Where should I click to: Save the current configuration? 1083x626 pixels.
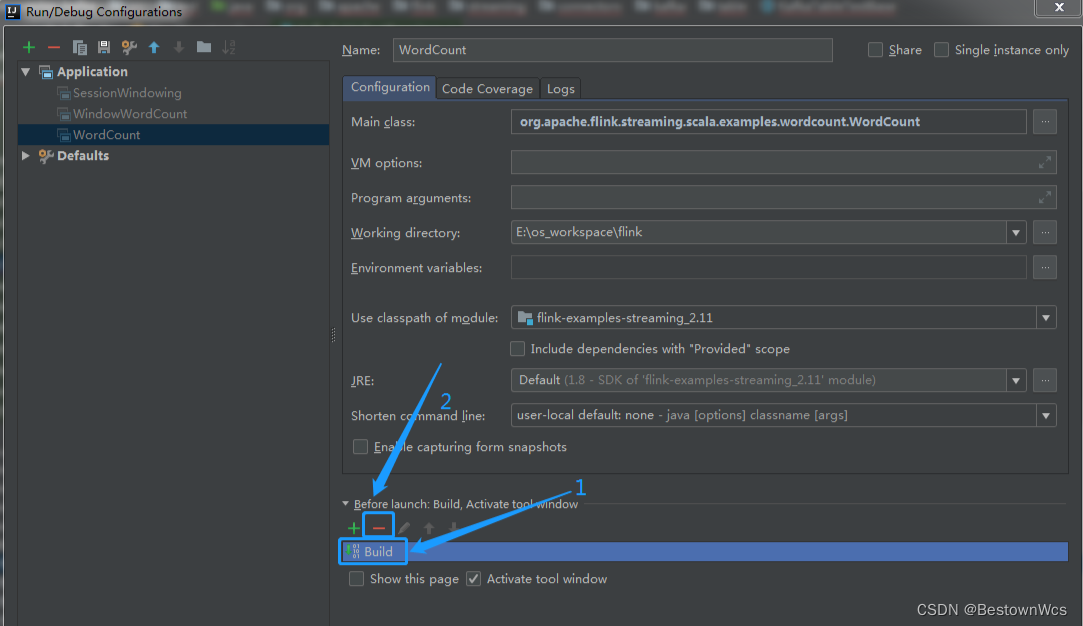tap(103, 46)
